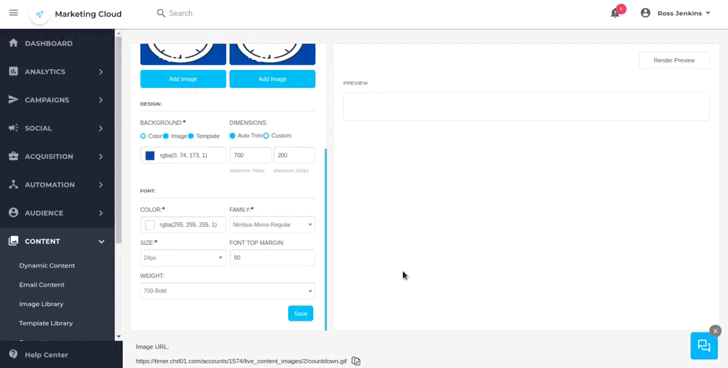Click the Font Top Margin field
The height and width of the screenshot is (368, 728).
(272, 258)
